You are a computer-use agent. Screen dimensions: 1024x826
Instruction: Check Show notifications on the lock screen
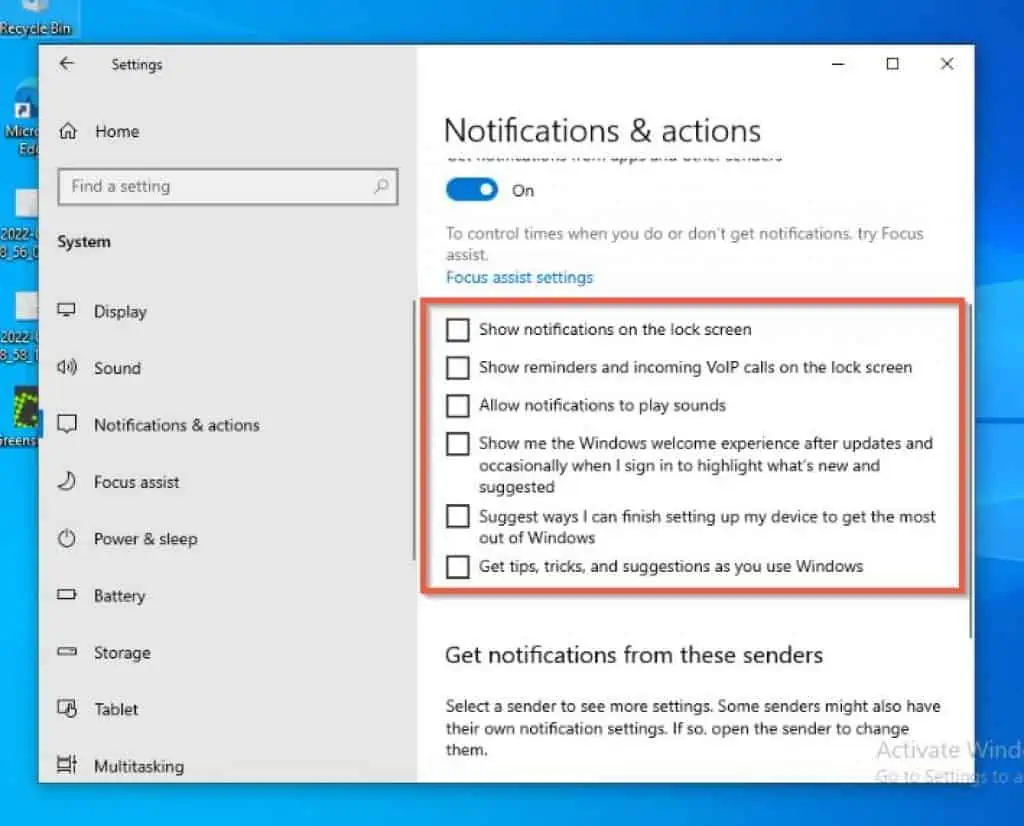(458, 329)
